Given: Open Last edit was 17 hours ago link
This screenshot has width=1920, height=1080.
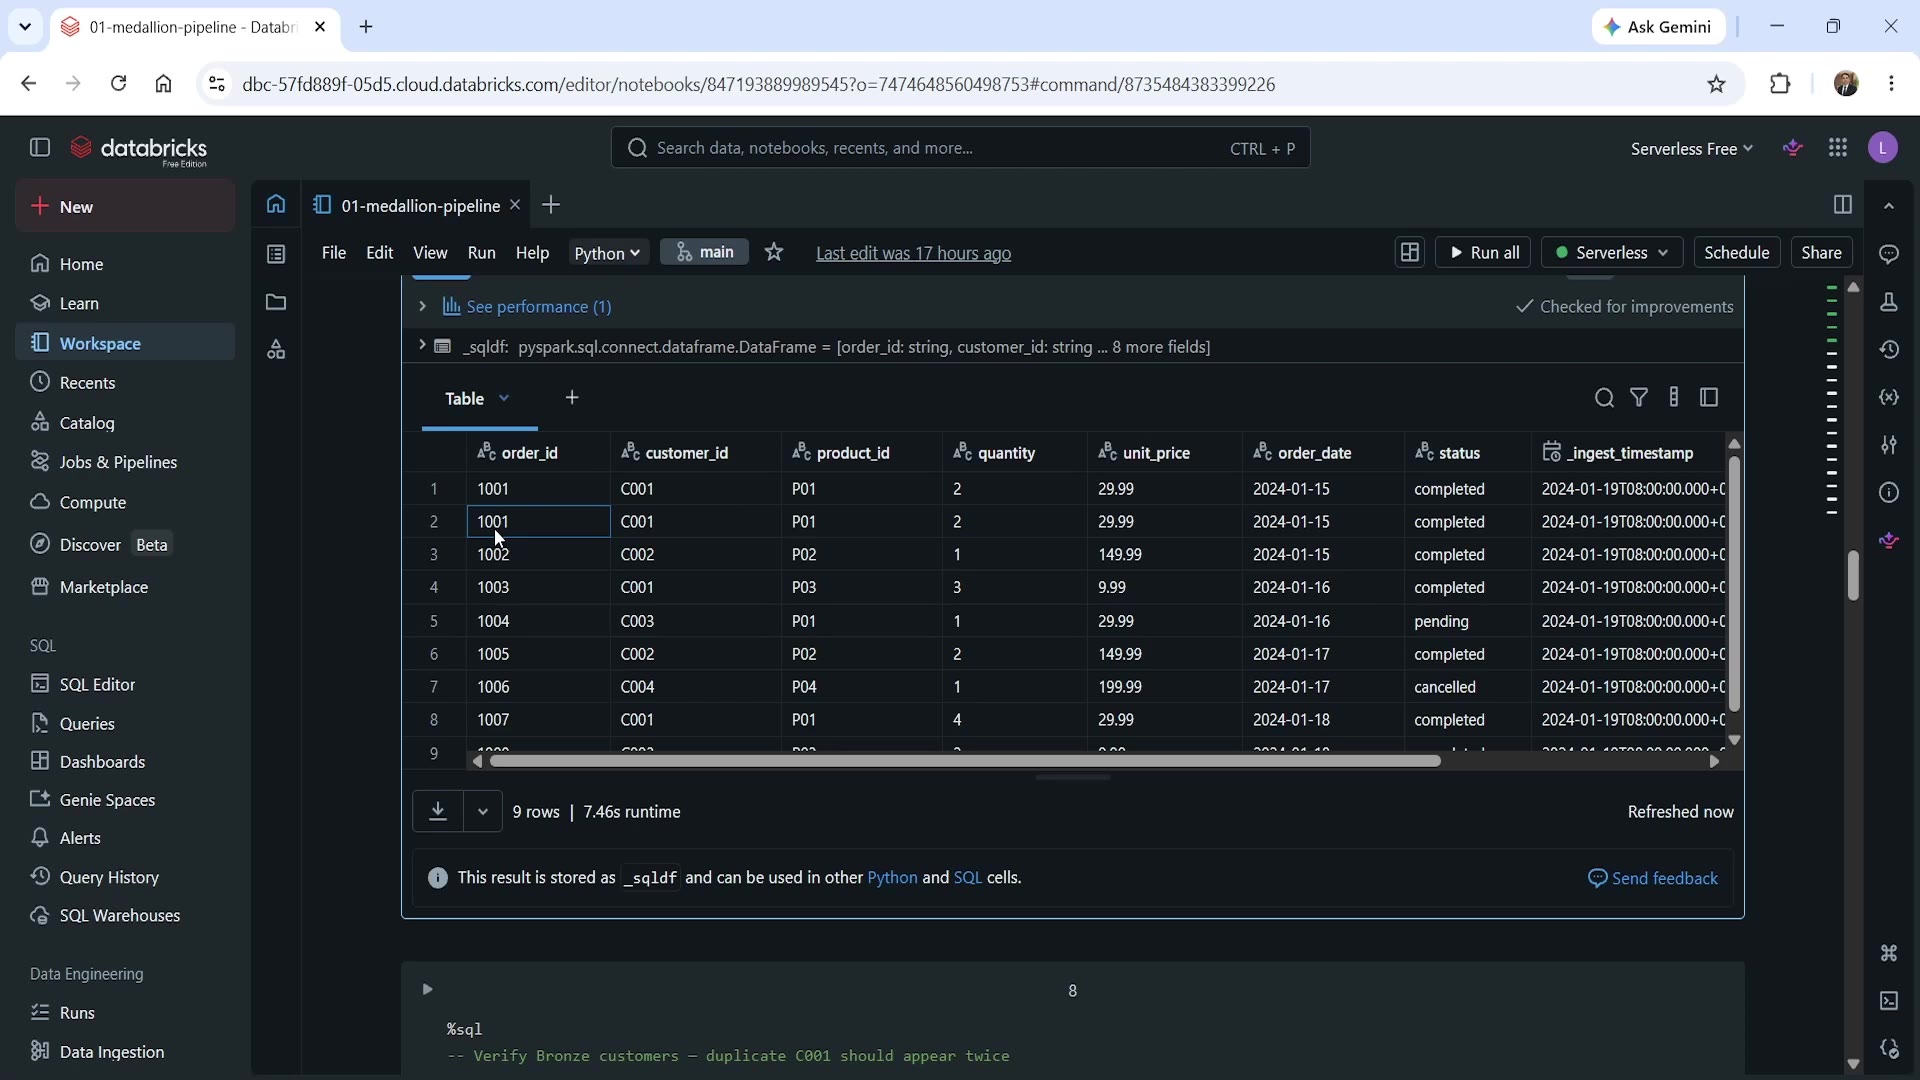Looking at the screenshot, I should pyautogui.click(x=913, y=254).
